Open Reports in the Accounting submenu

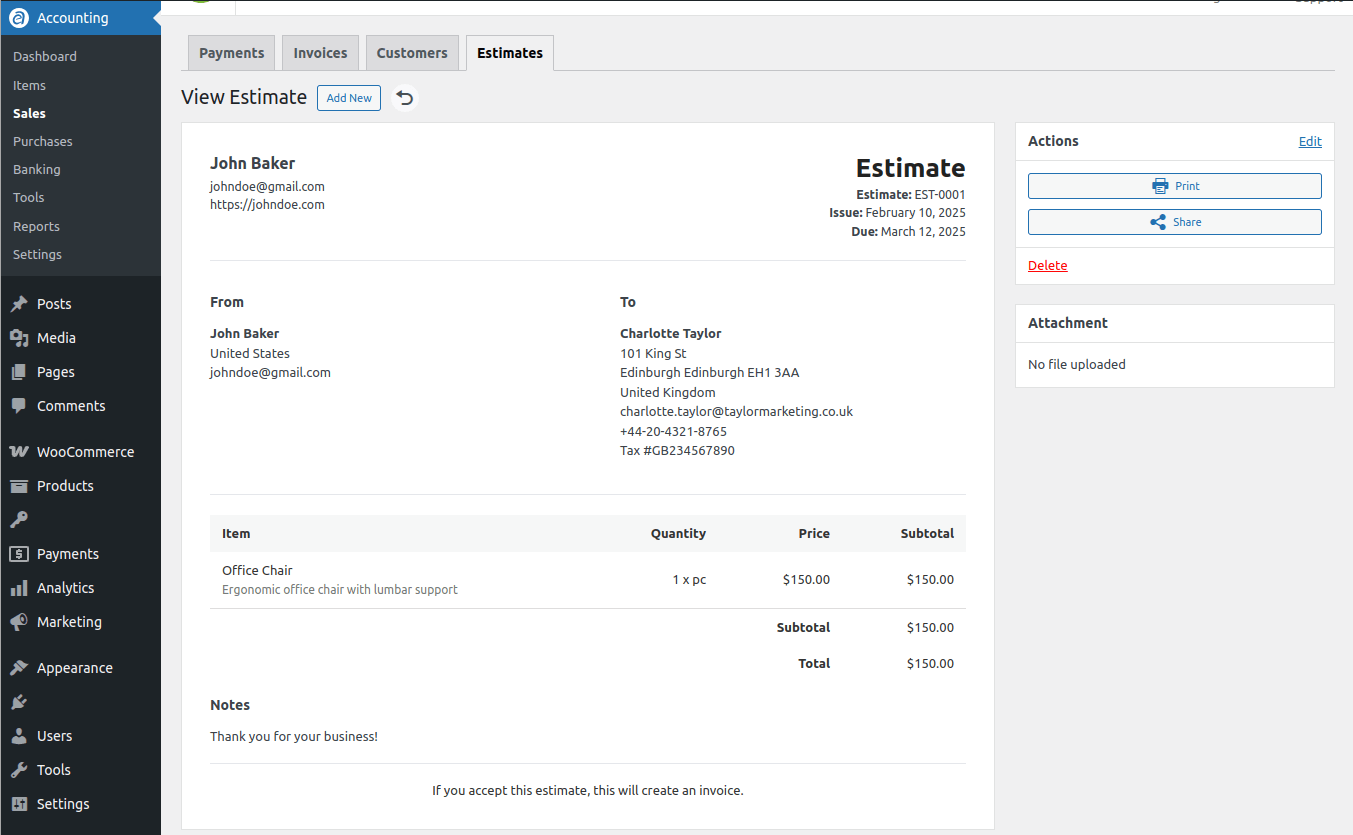tap(37, 227)
